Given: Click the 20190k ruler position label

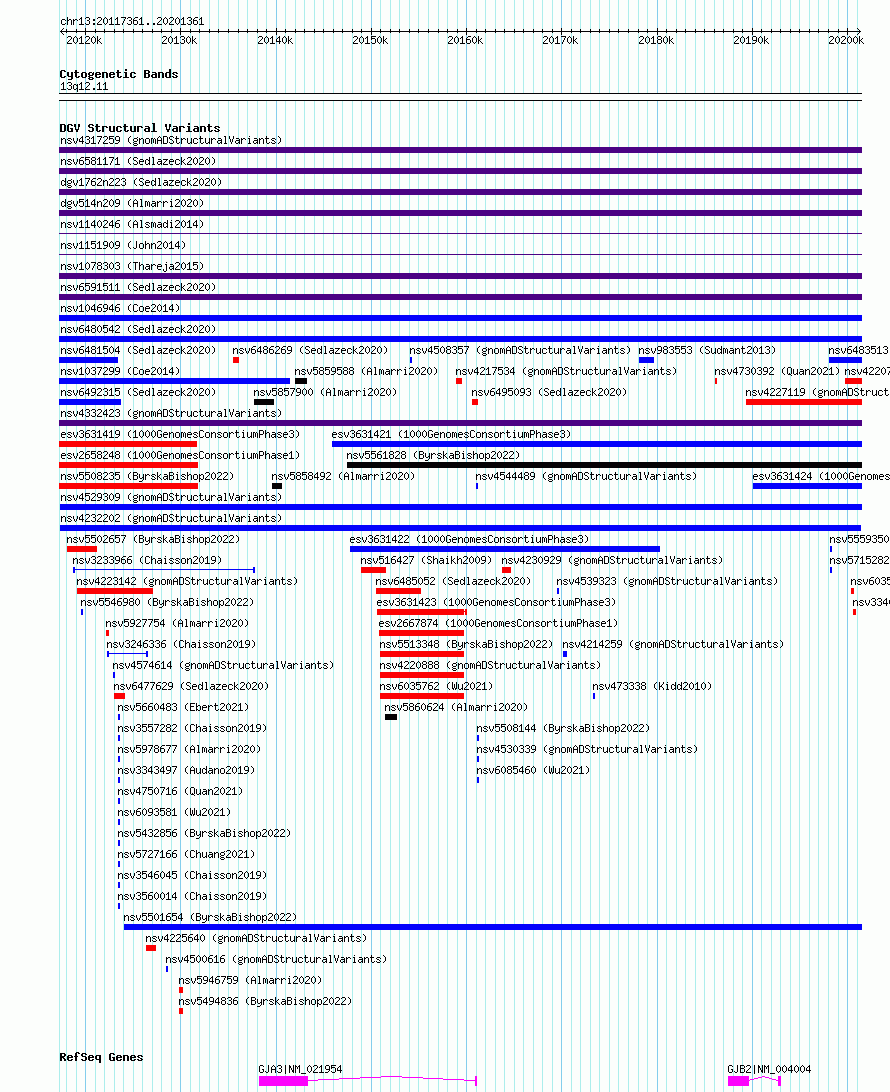Looking at the screenshot, I should click(751, 40).
